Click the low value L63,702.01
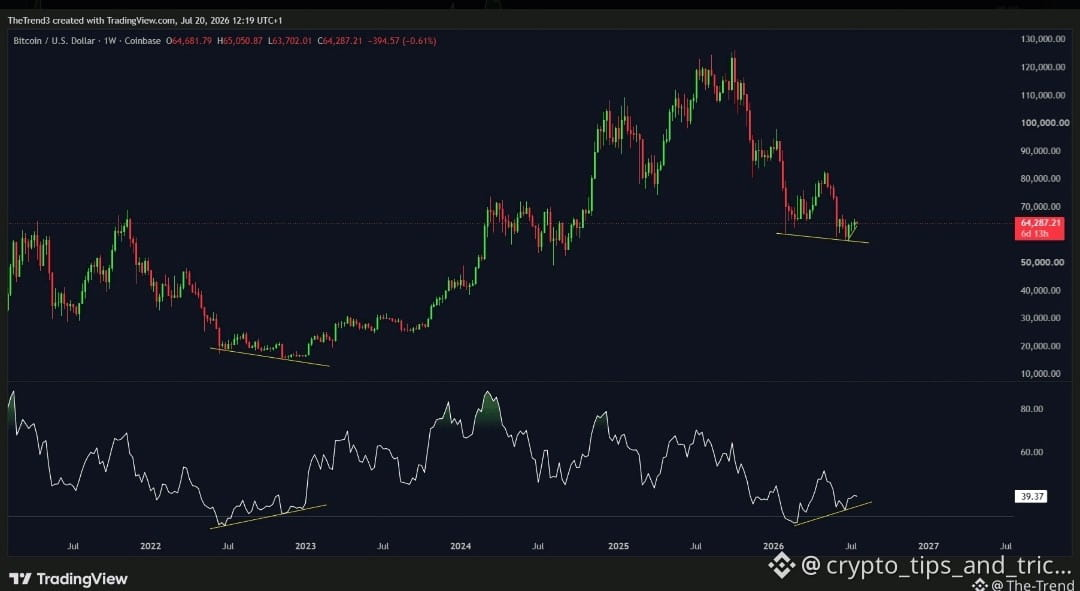Image resolution: width=1080 pixels, height=591 pixels. pos(289,41)
